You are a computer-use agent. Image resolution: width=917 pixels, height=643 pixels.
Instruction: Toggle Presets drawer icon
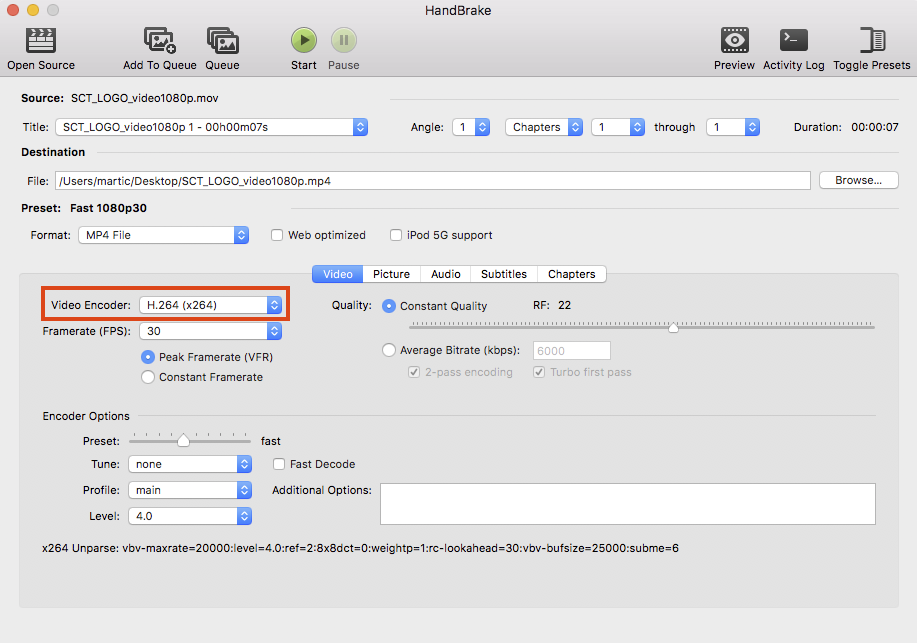click(871, 40)
